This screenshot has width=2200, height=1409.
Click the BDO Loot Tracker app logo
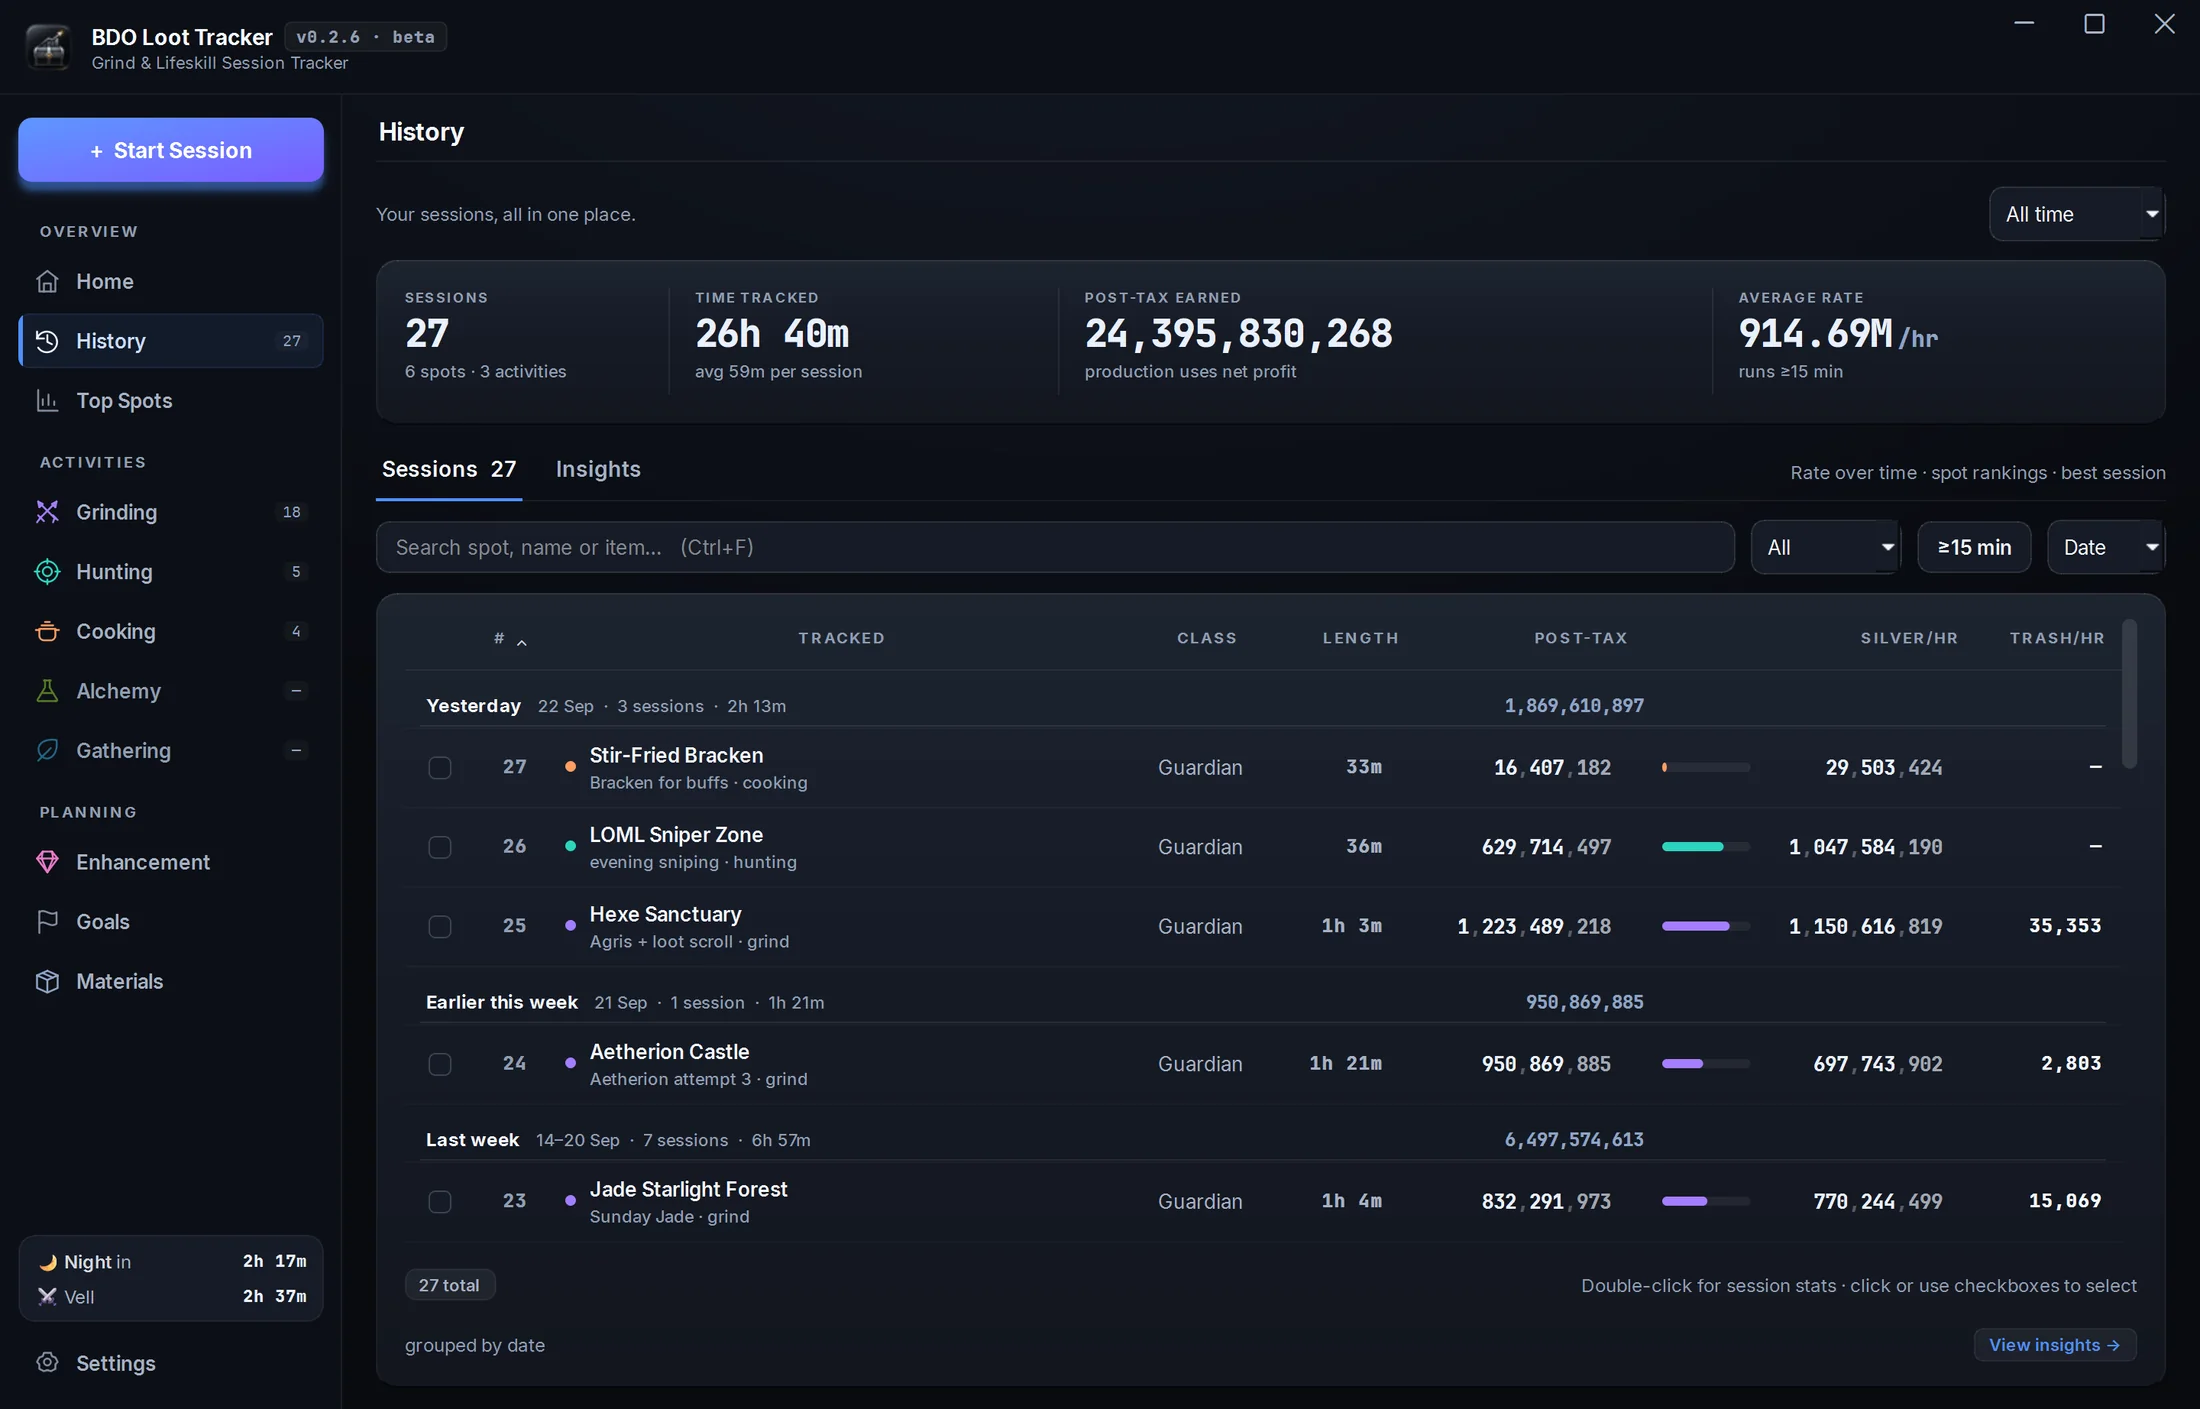48,47
